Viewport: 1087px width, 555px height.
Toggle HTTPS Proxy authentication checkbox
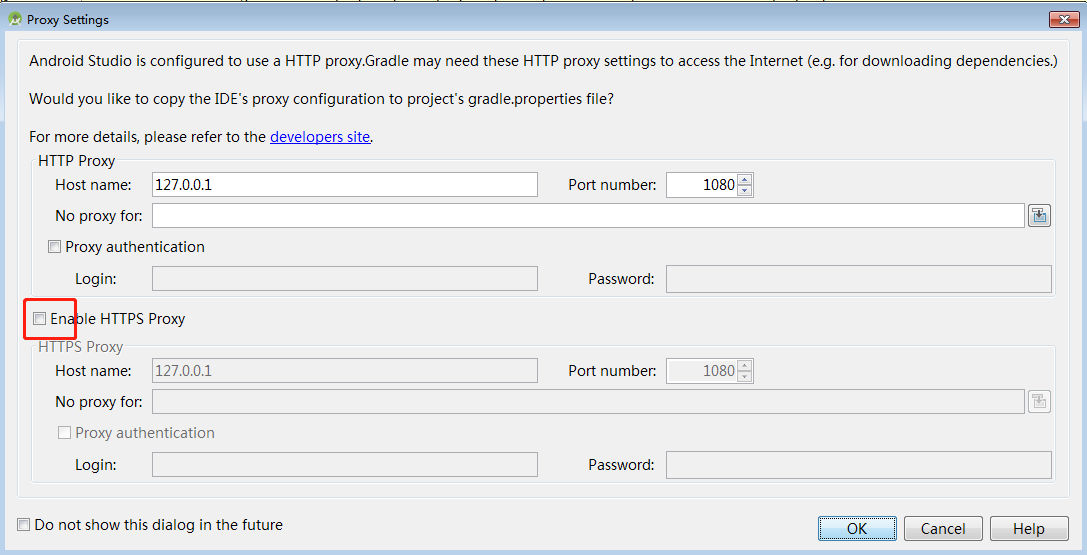[64, 432]
